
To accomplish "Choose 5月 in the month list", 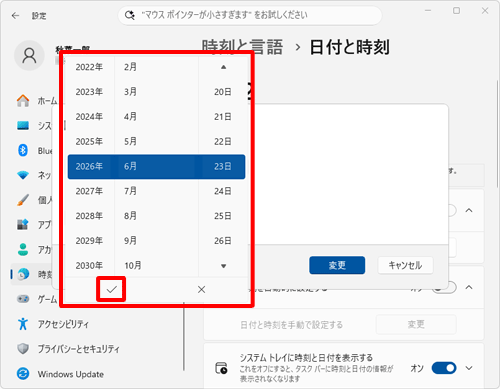I will pyautogui.click(x=130, y=142).
